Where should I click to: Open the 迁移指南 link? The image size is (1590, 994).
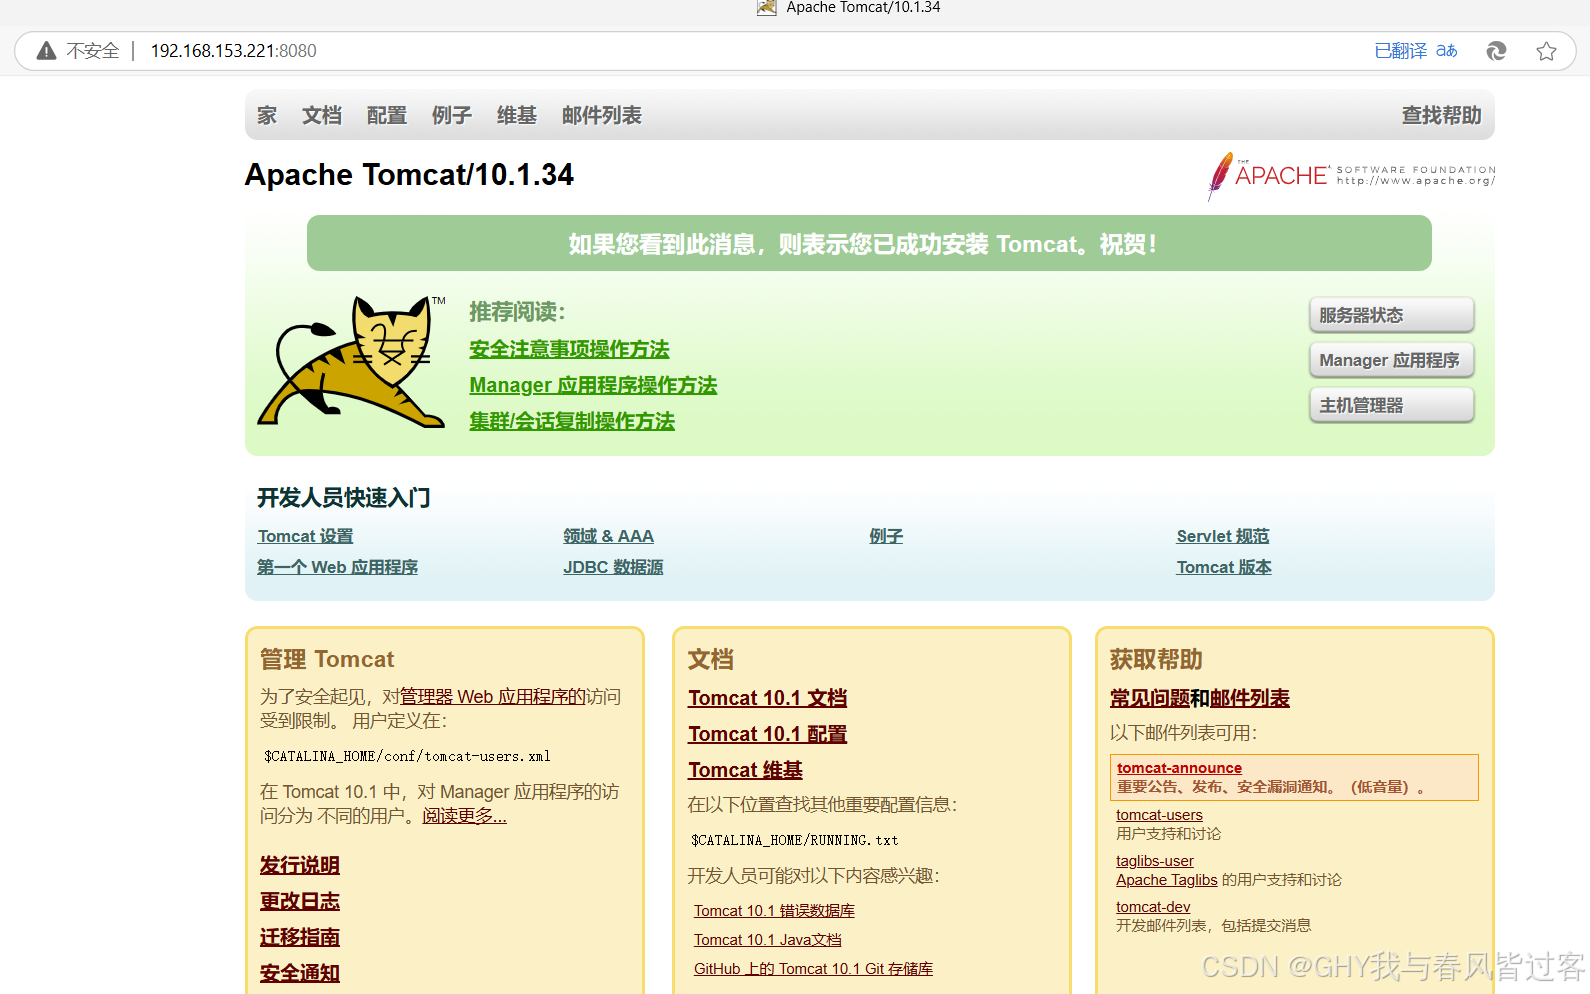300,937
